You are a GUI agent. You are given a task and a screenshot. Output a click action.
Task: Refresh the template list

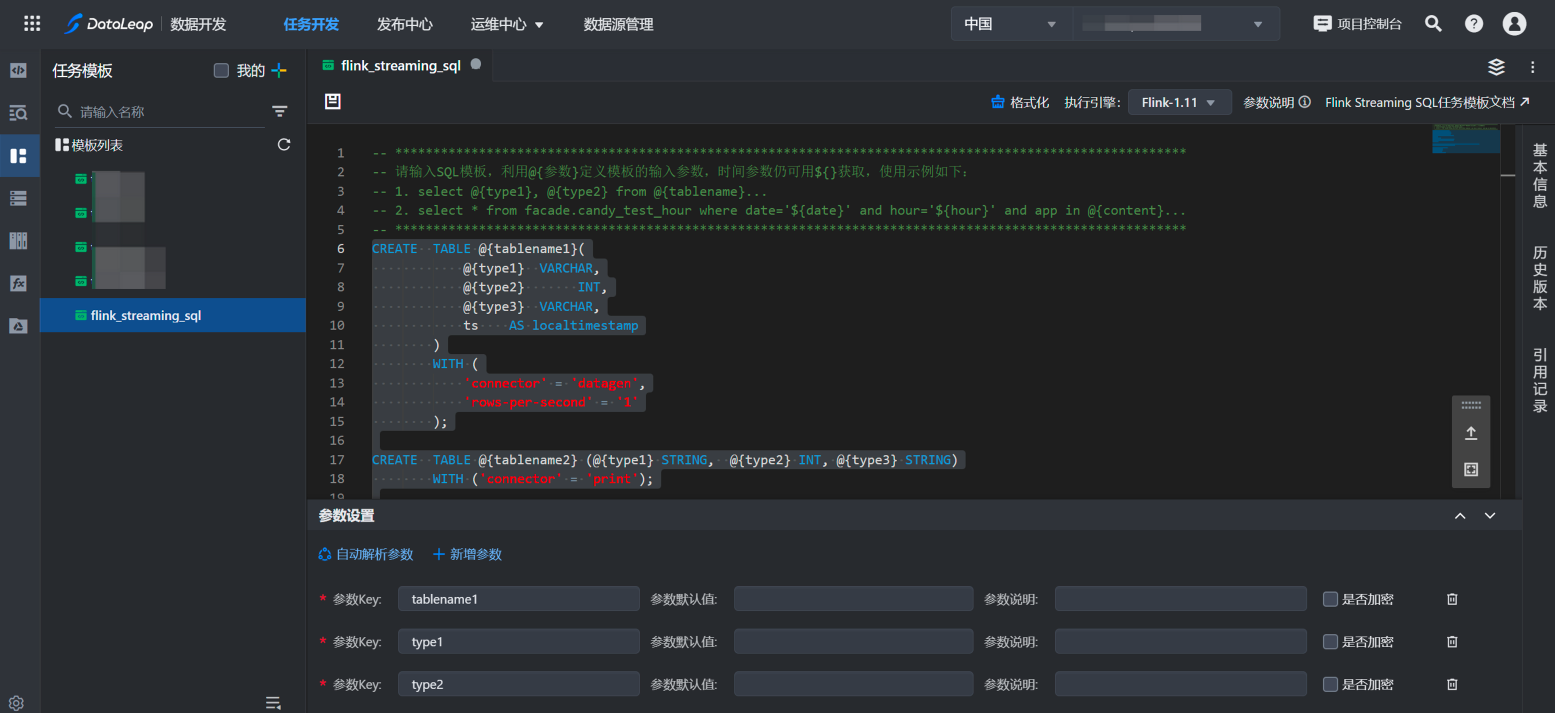(x=284, y=145)
